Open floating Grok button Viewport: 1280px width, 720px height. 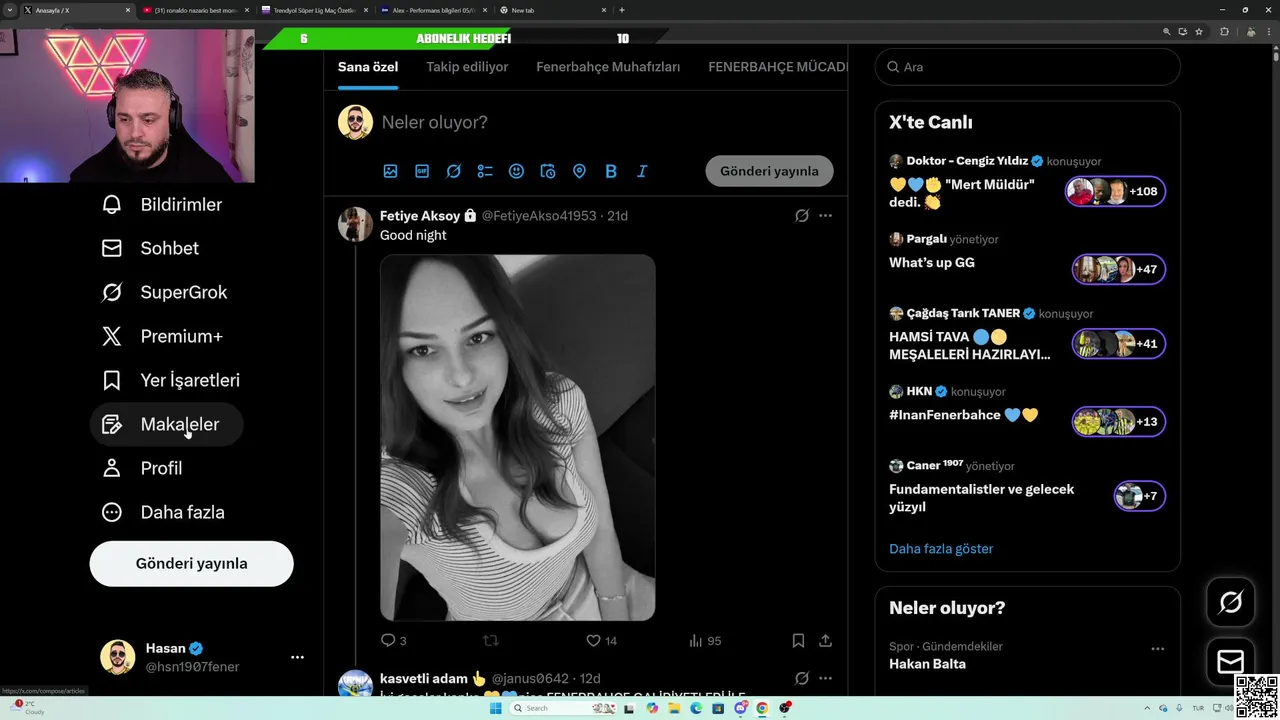point(1230,602)
